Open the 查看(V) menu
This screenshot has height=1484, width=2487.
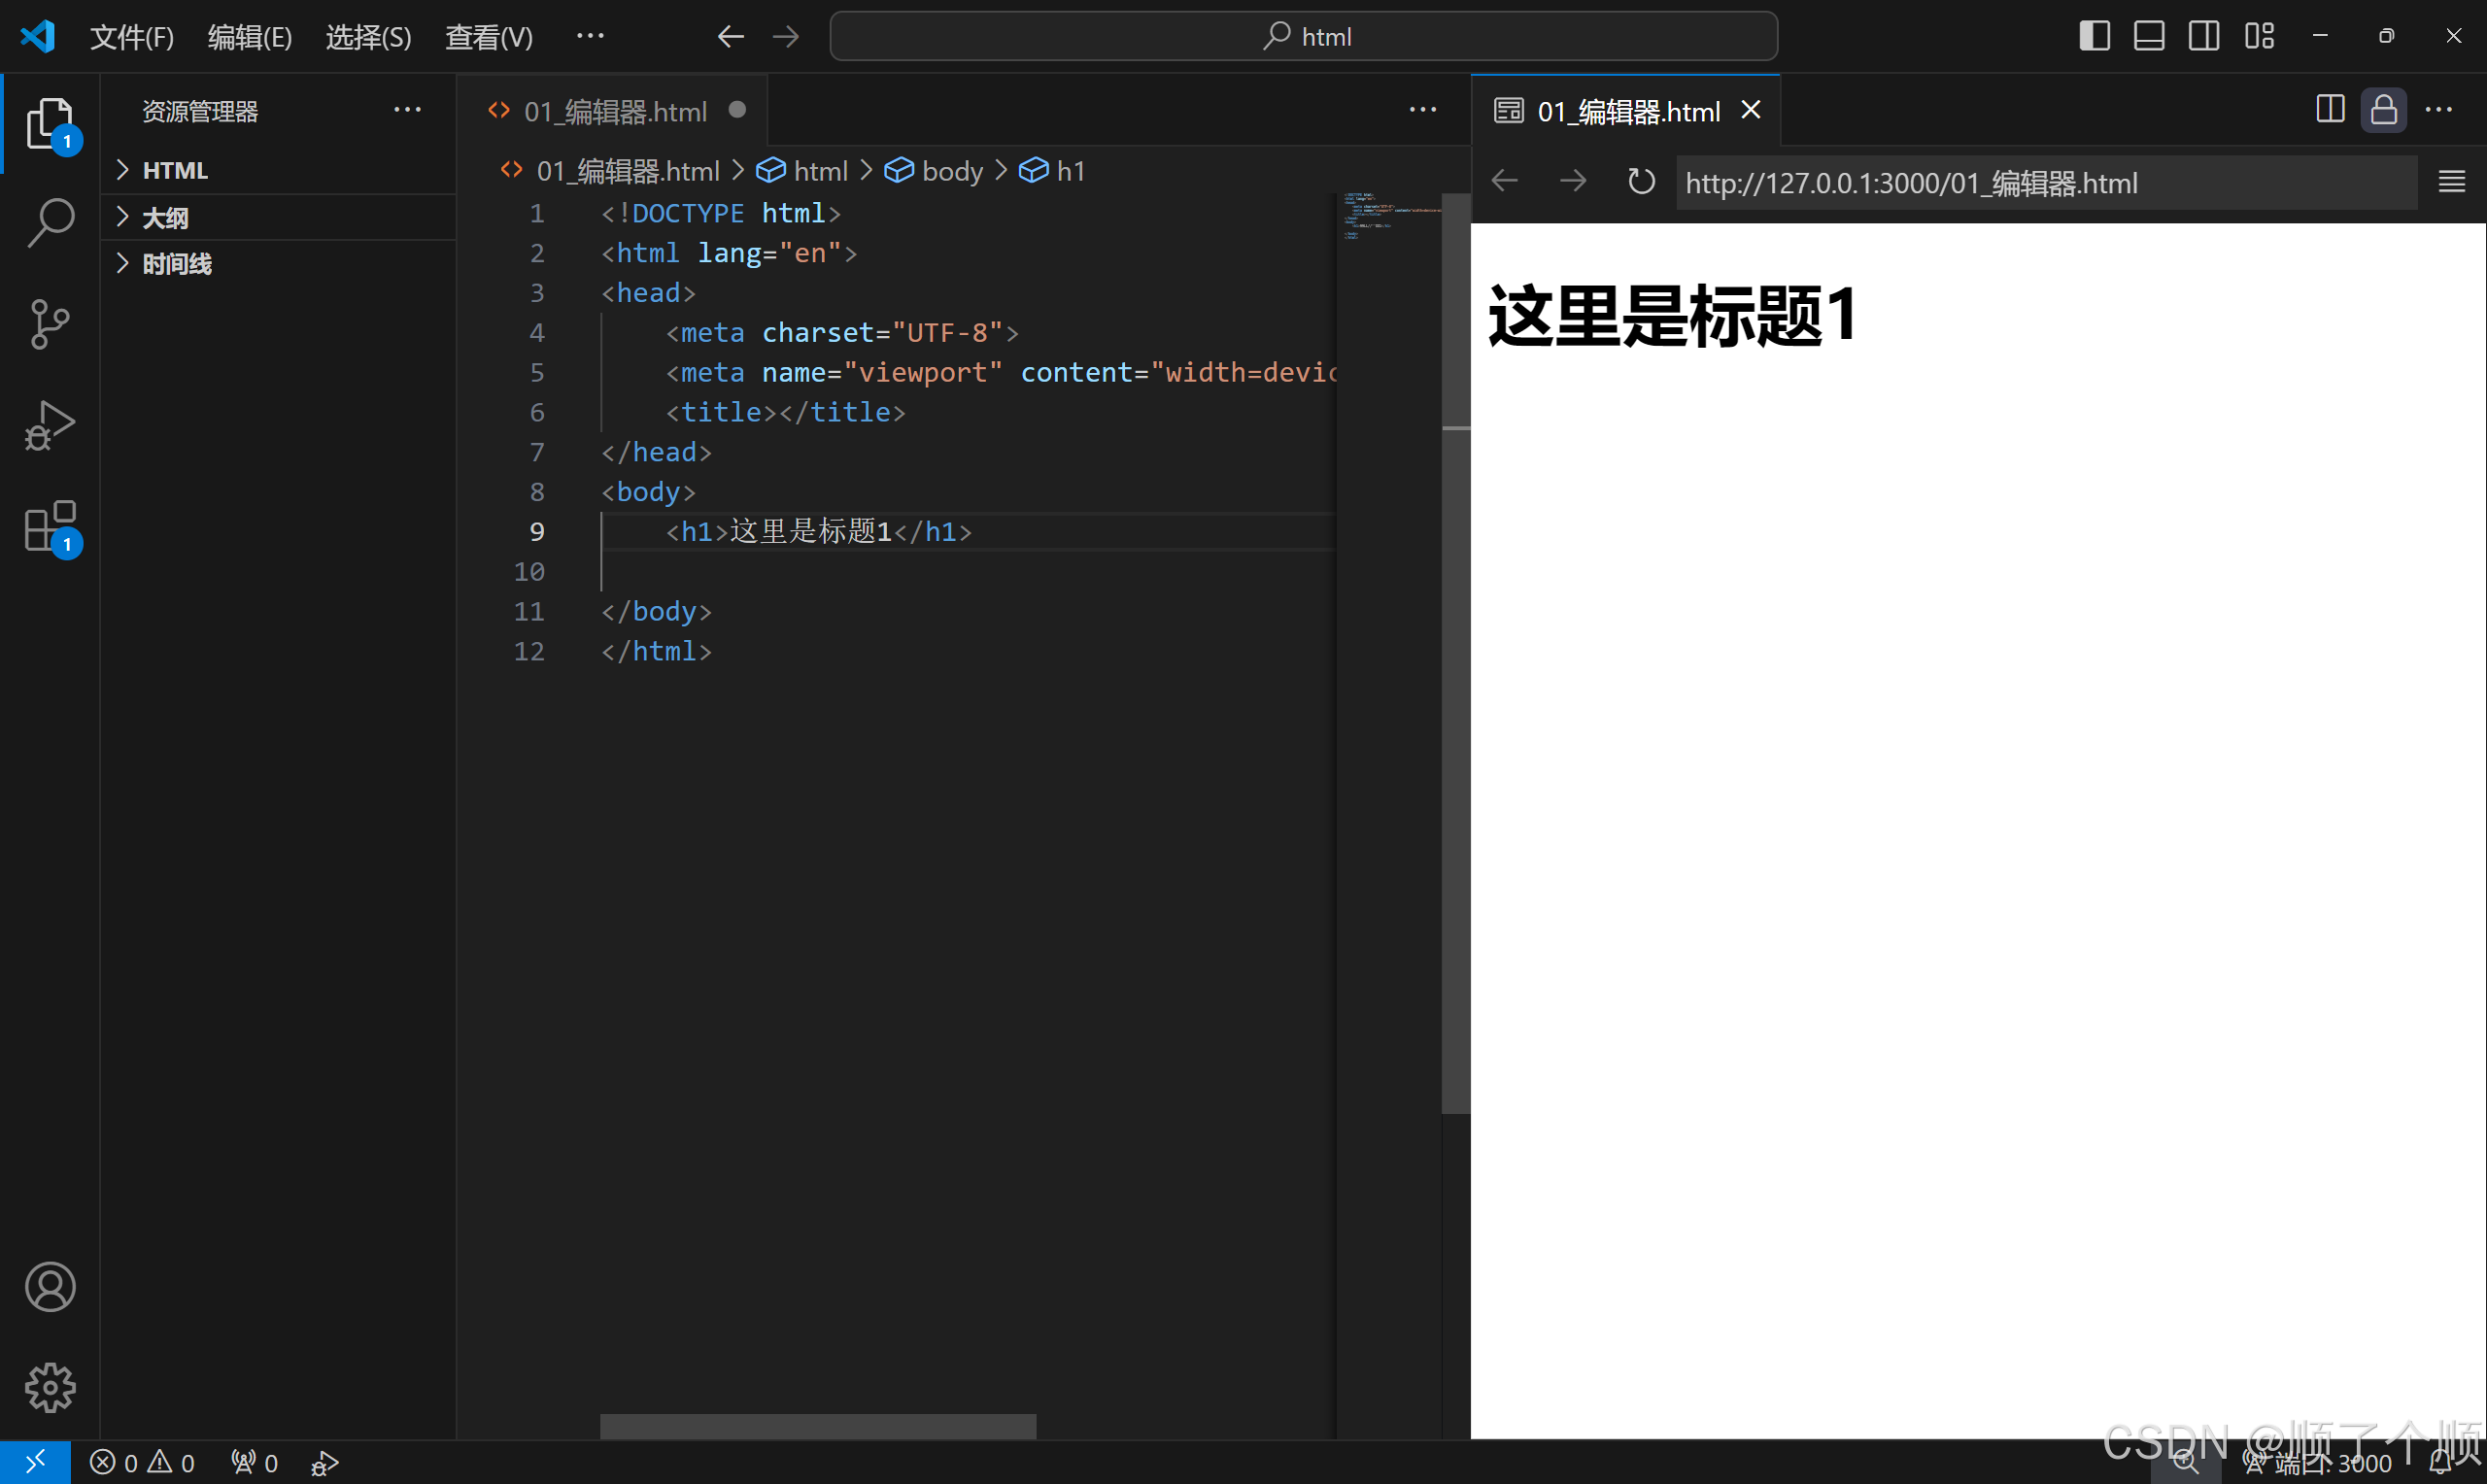tap(489, 37)
